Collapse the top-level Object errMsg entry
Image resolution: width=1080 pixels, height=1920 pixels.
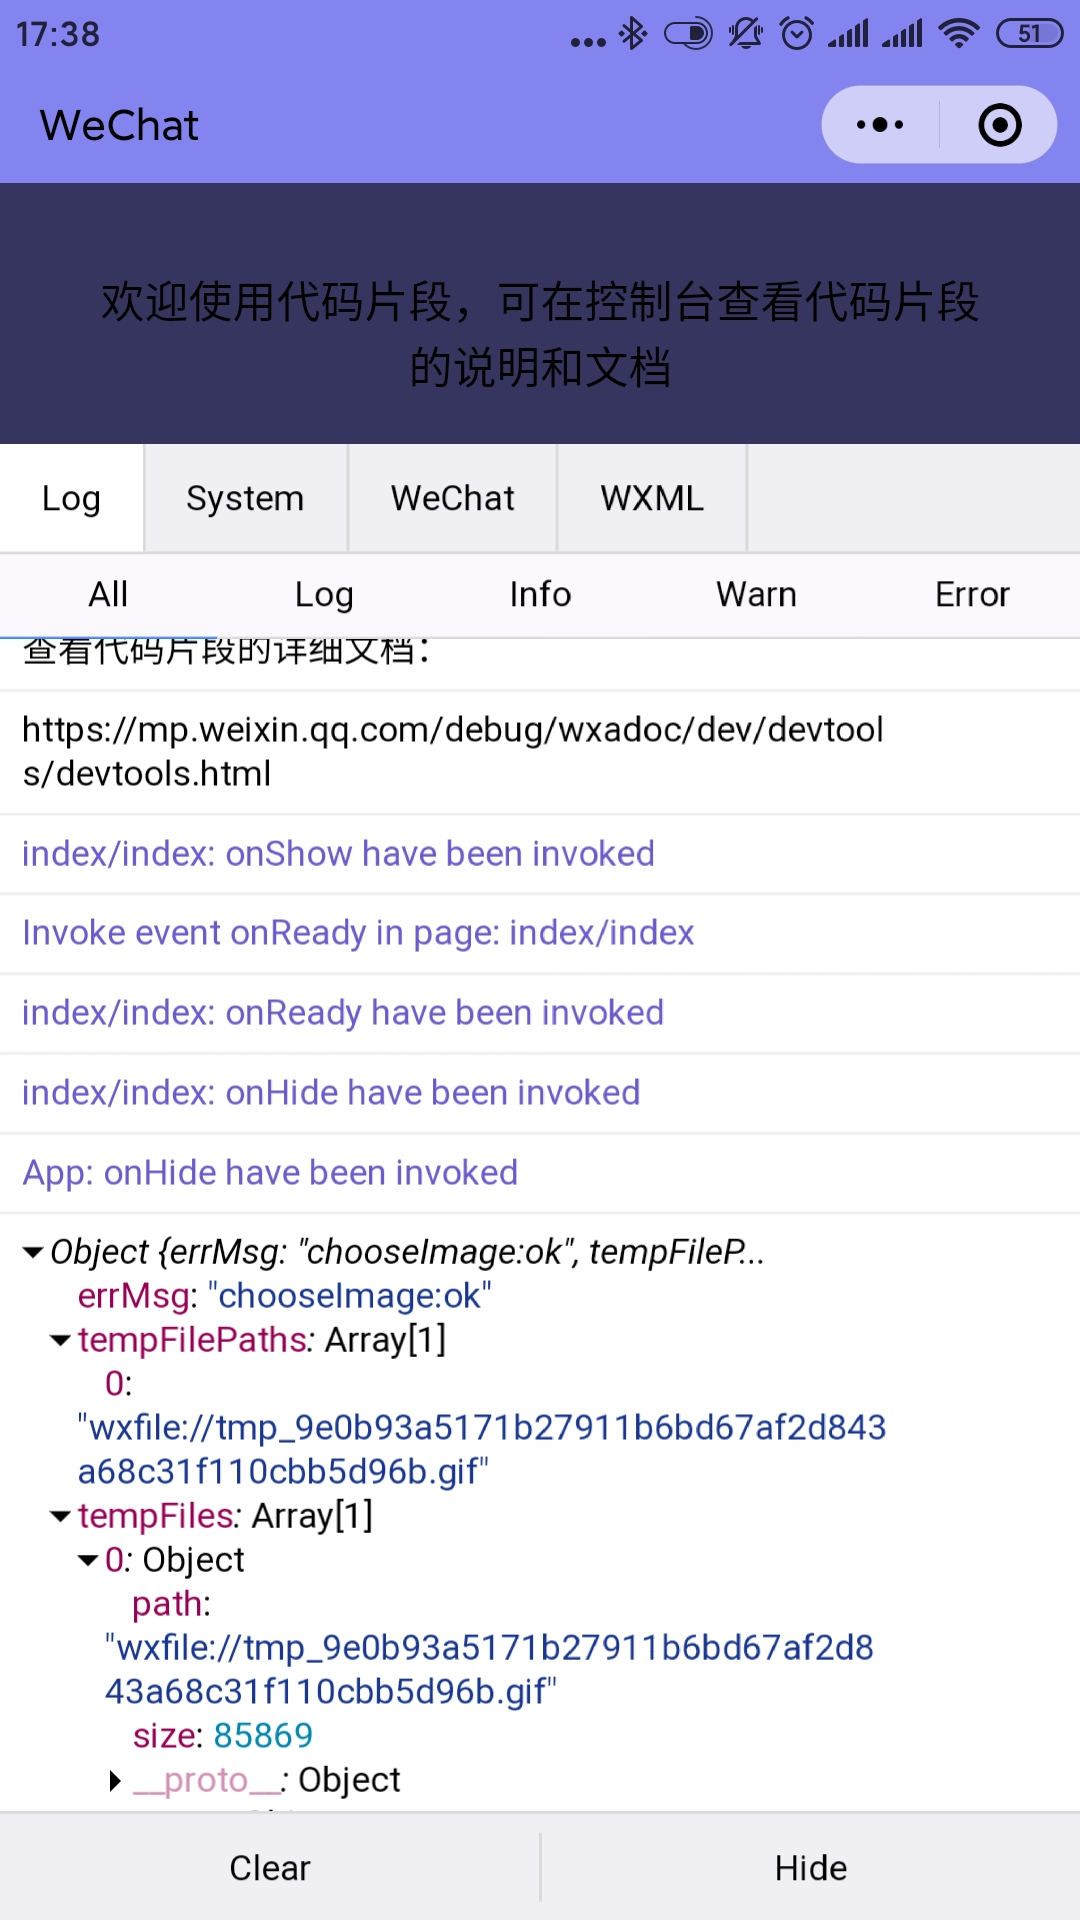point(33,1252)
